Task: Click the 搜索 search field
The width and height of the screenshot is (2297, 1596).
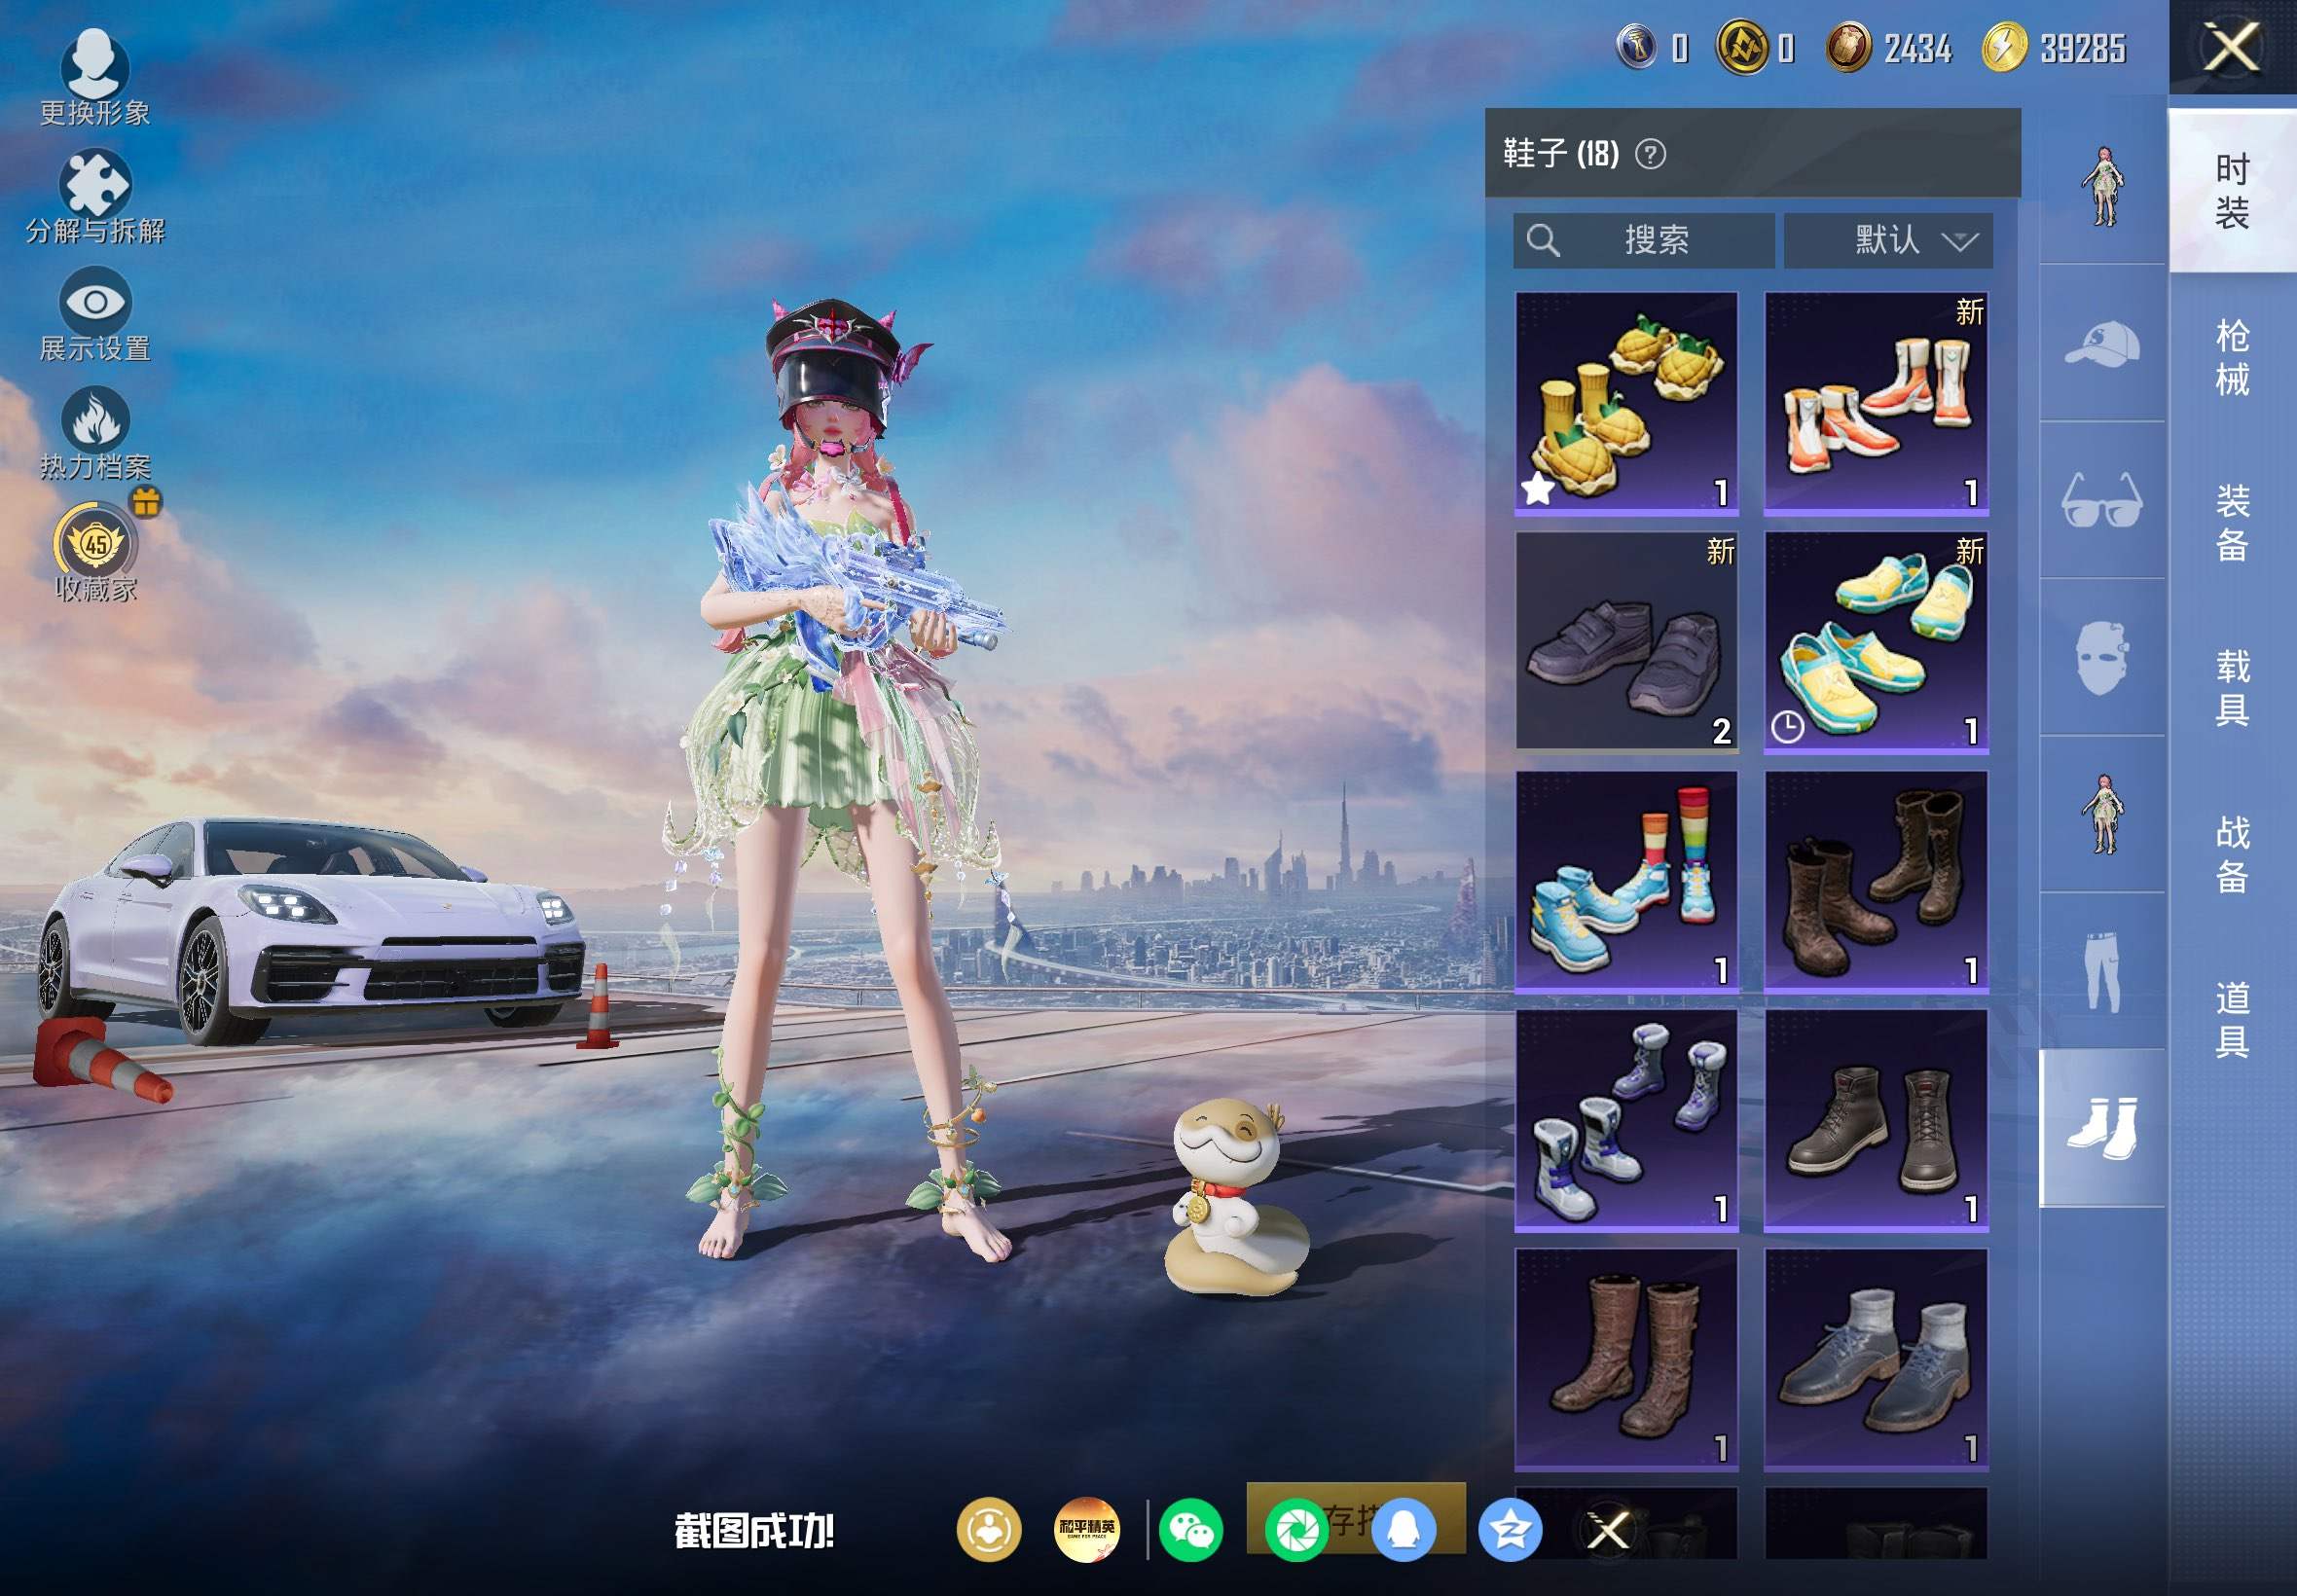Action: 1644,240
